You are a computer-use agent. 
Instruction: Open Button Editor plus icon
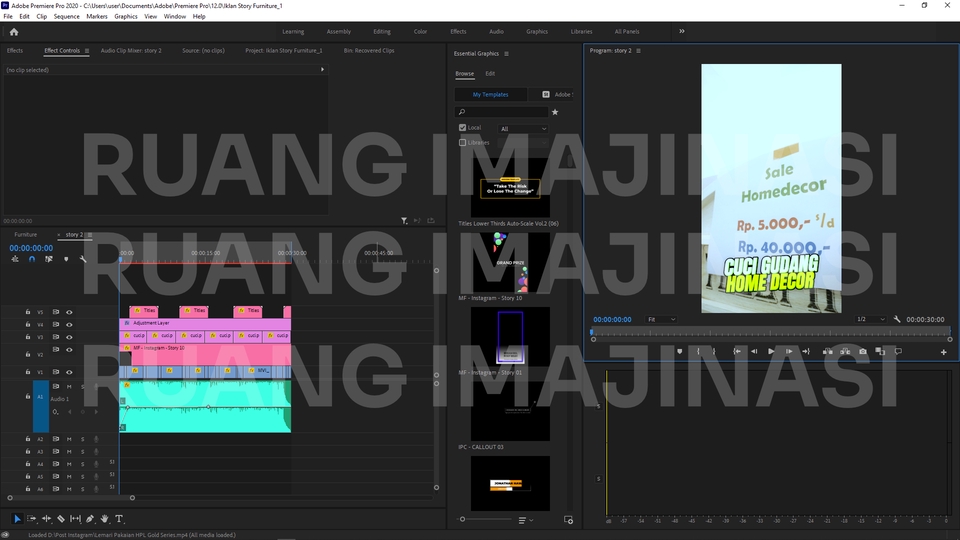[943, 352]
